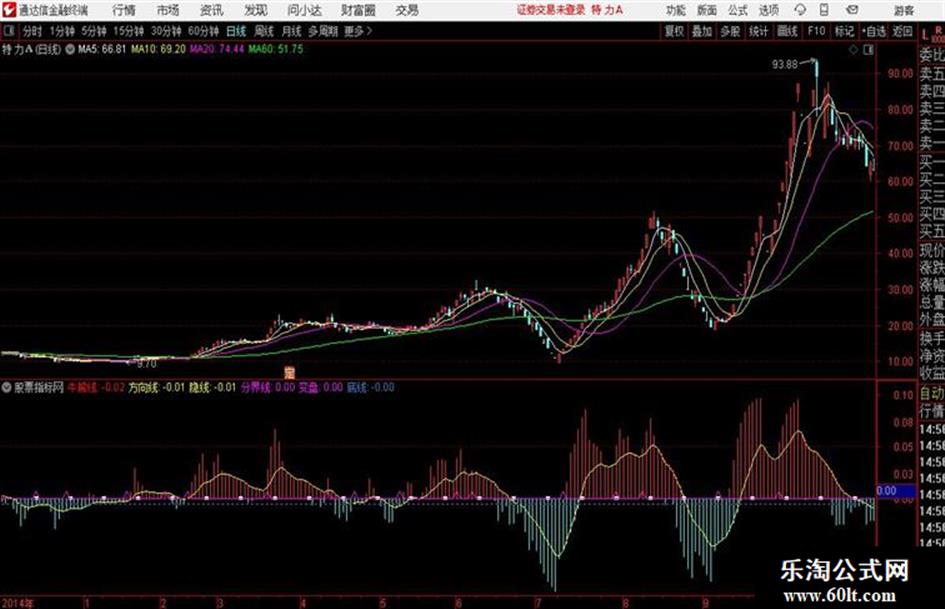
Task: Open the 财富圈 menu
Action: pos(358,10)
